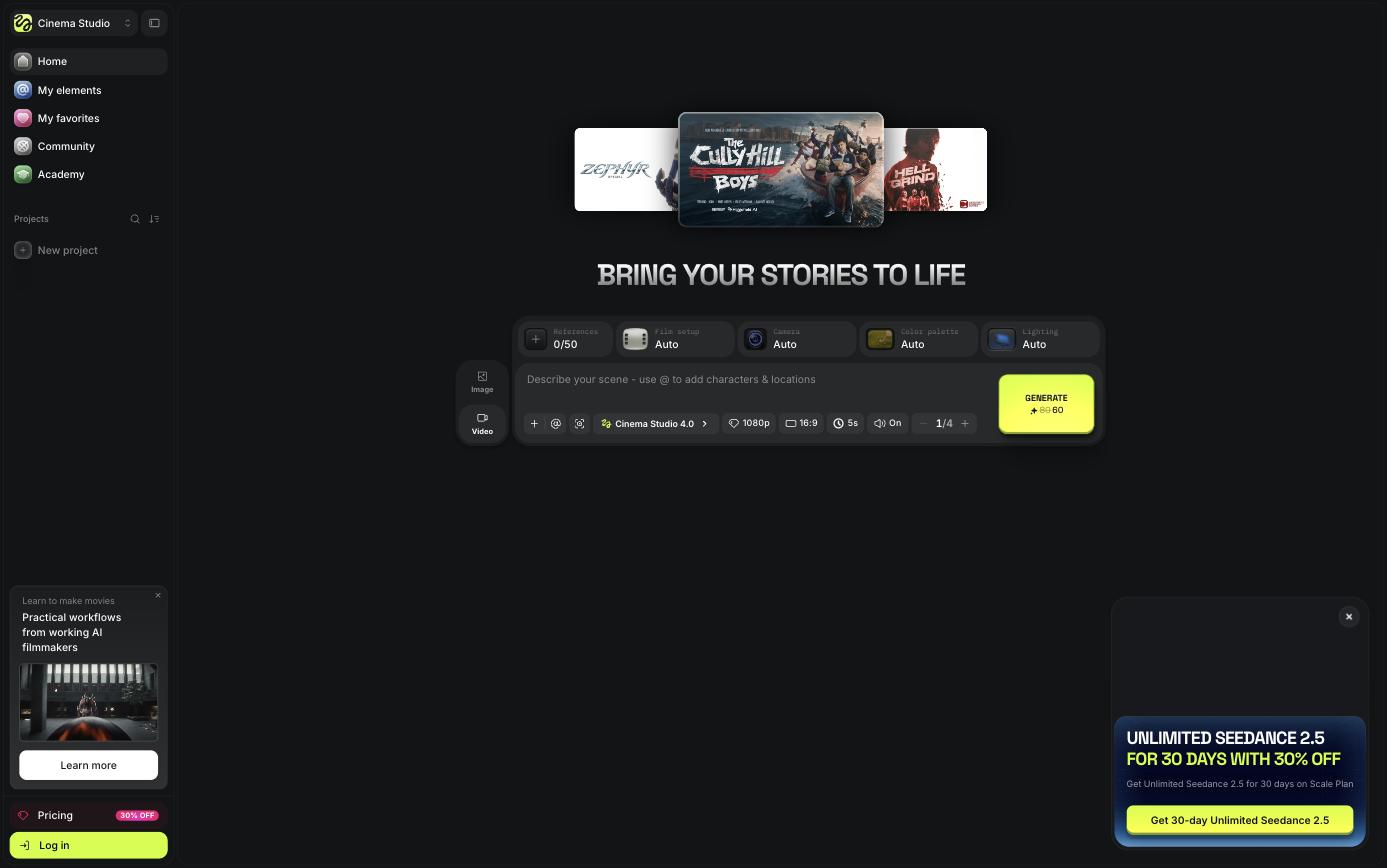Open the Academy section
This screenshot has width=1387, height=868.
point(88,174)
